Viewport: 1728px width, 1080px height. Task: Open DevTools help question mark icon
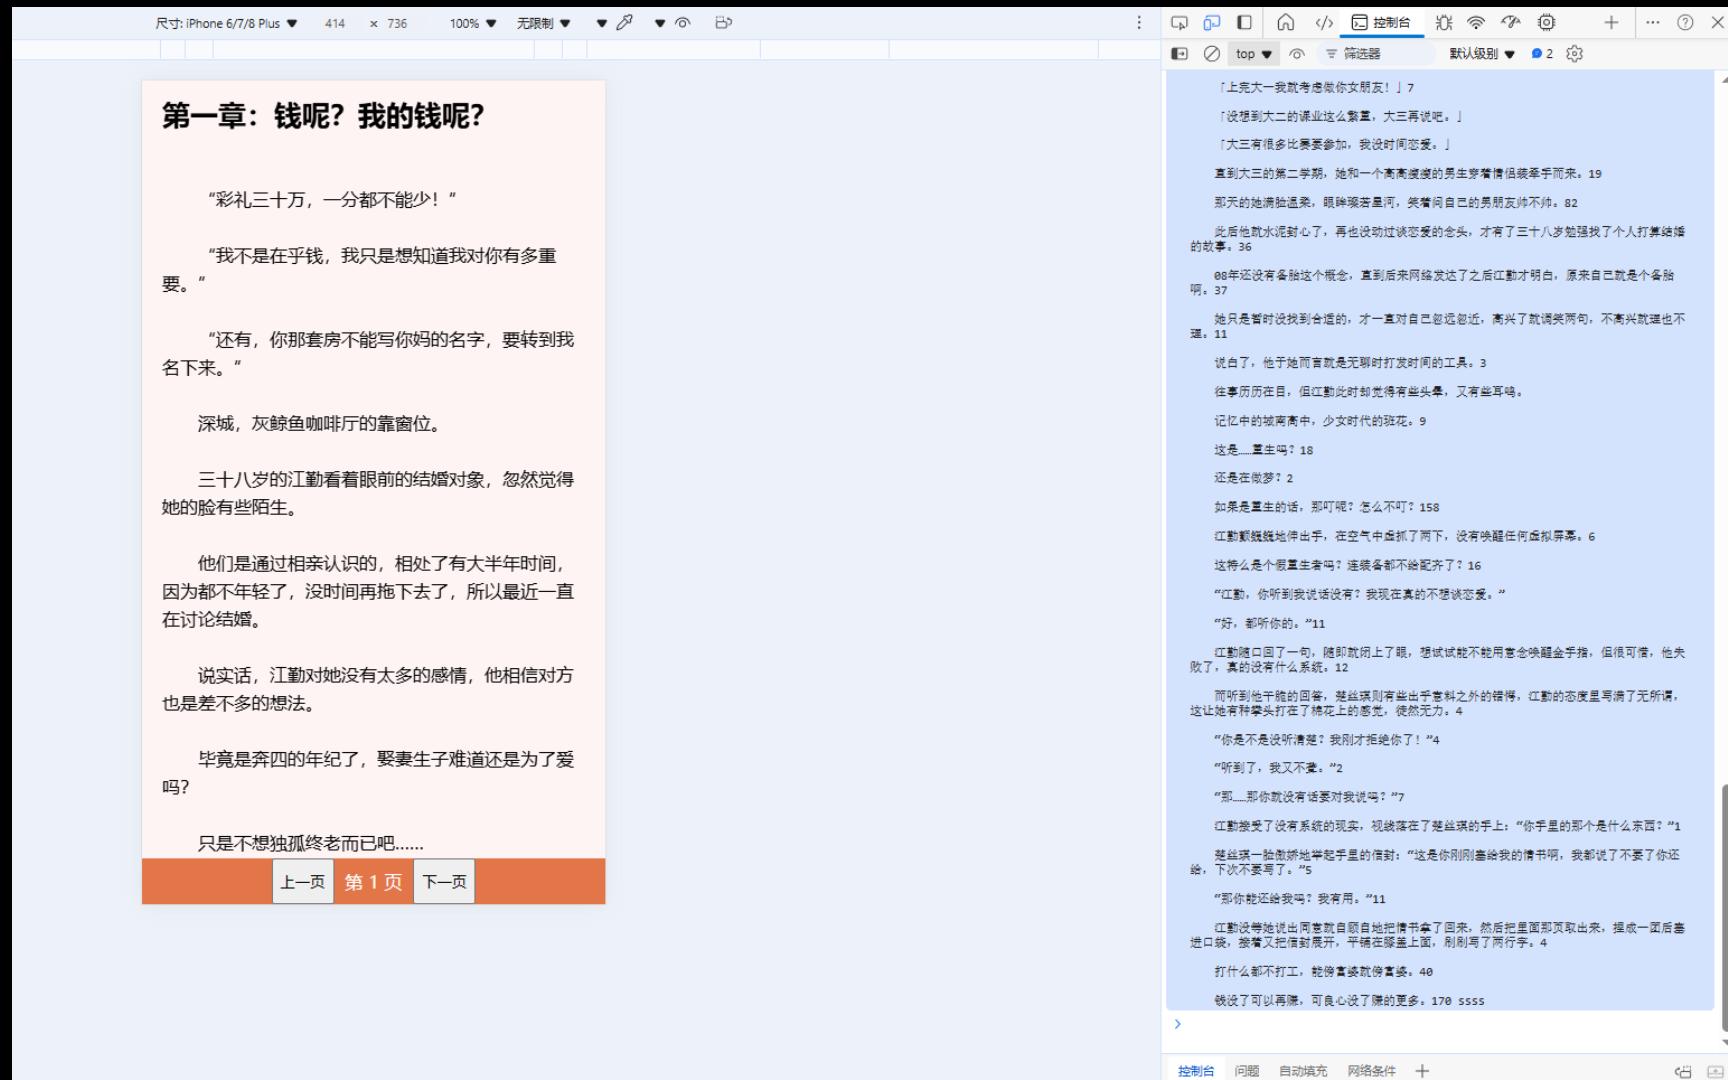[1685, 23]
